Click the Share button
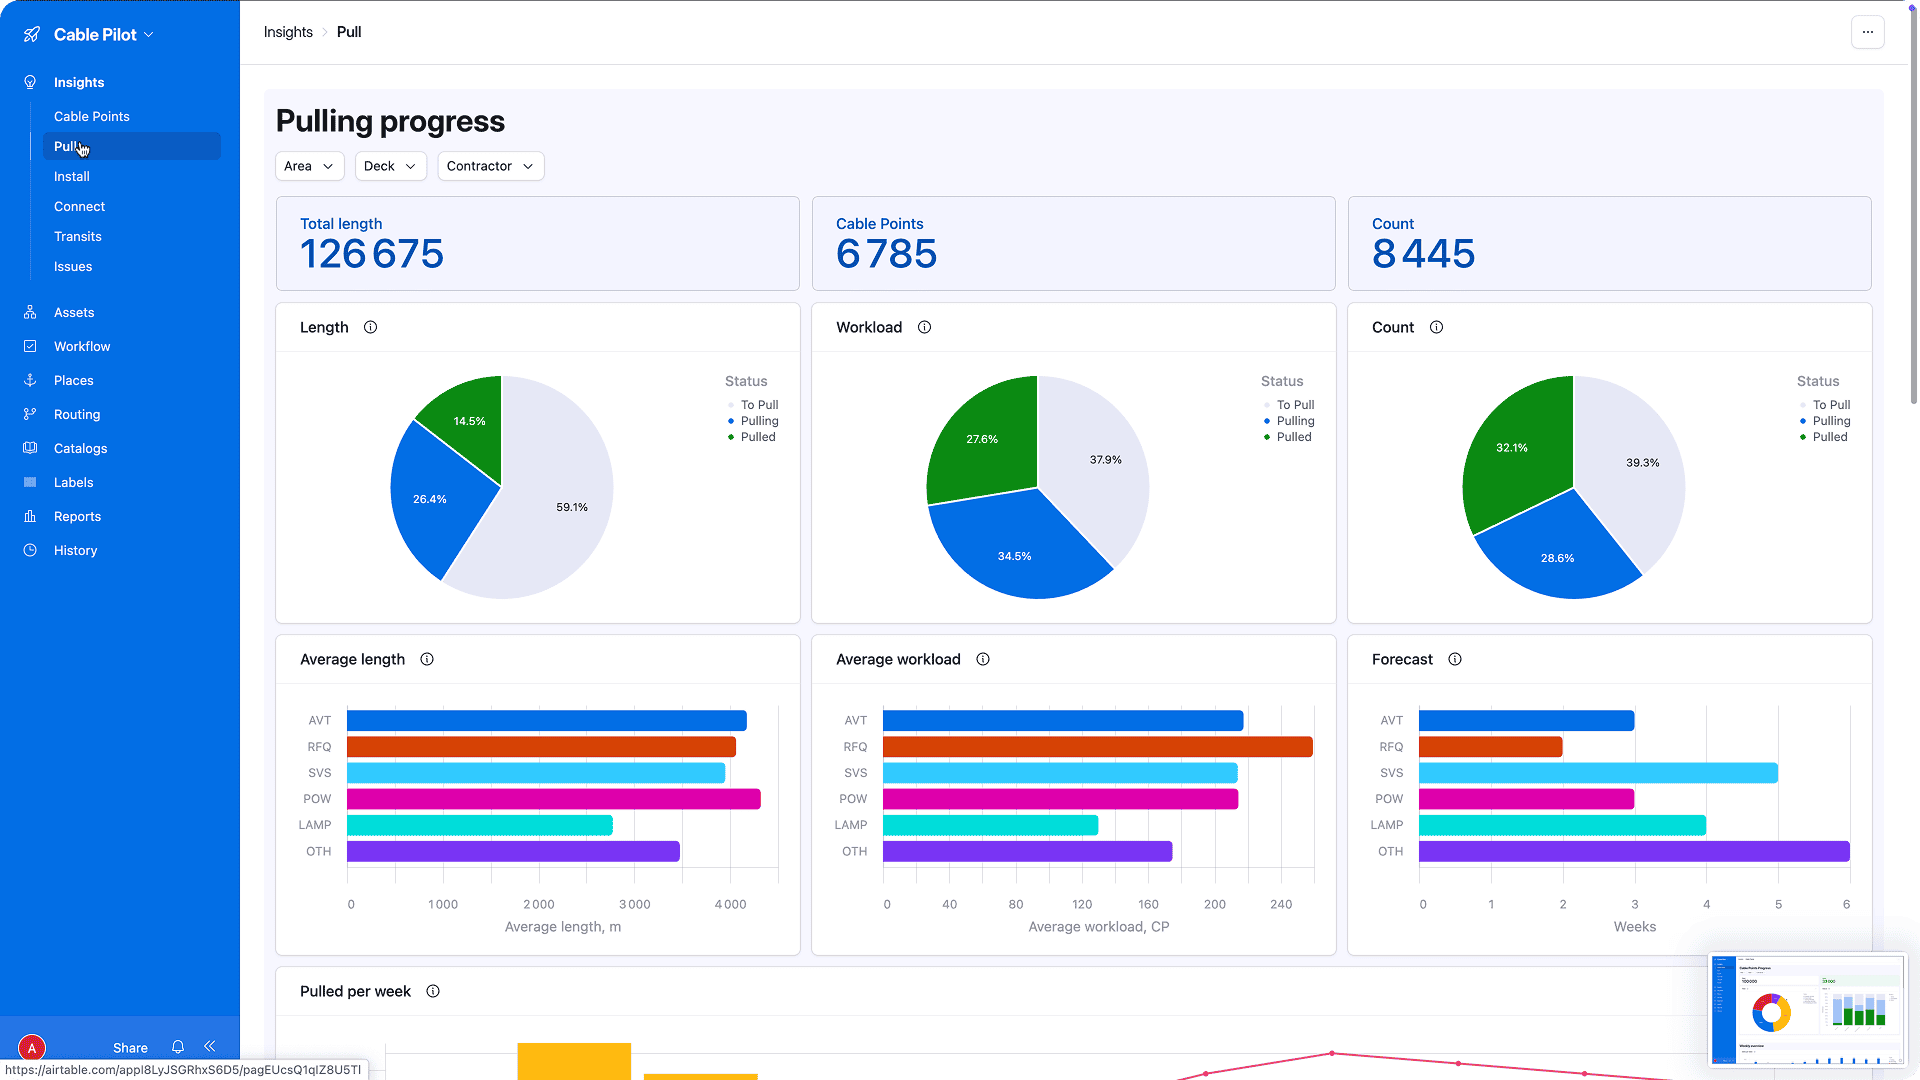 click(x=130, y=1047)
